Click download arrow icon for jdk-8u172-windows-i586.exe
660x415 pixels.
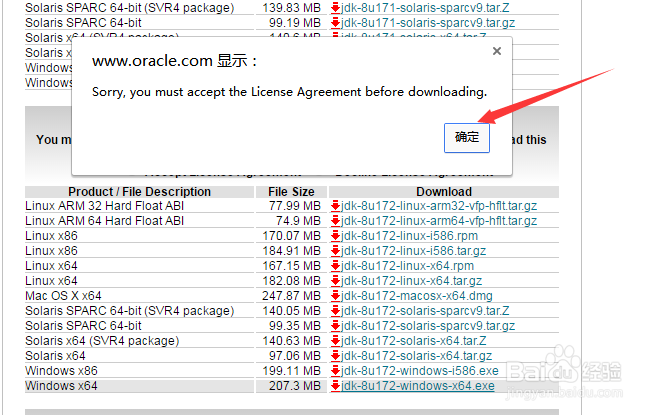click(335, 371)
